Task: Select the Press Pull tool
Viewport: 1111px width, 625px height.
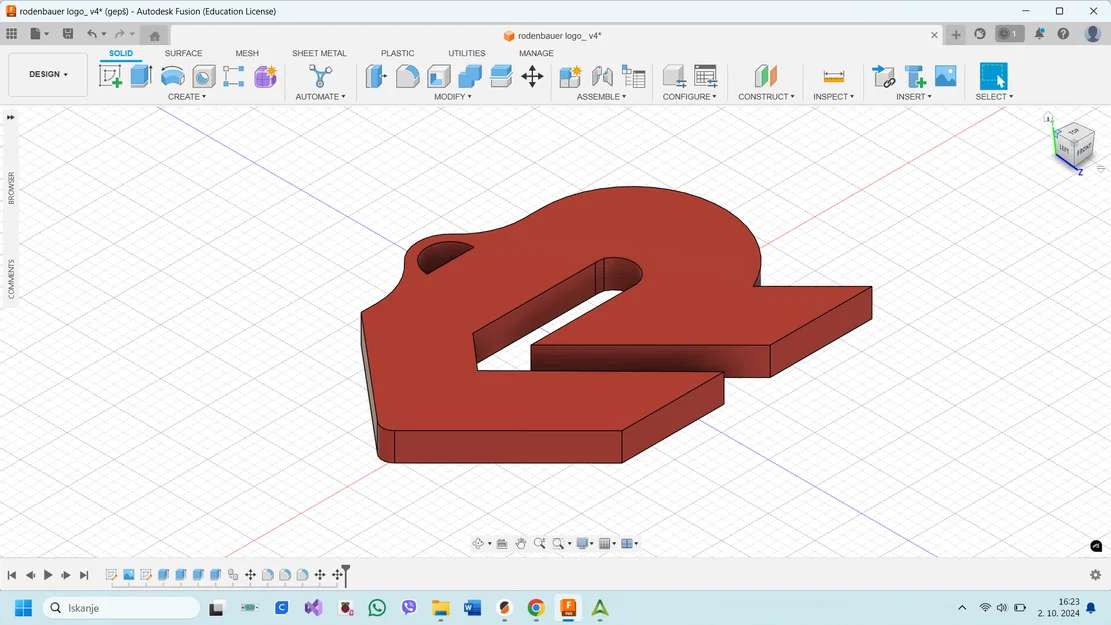Action: 376,76
